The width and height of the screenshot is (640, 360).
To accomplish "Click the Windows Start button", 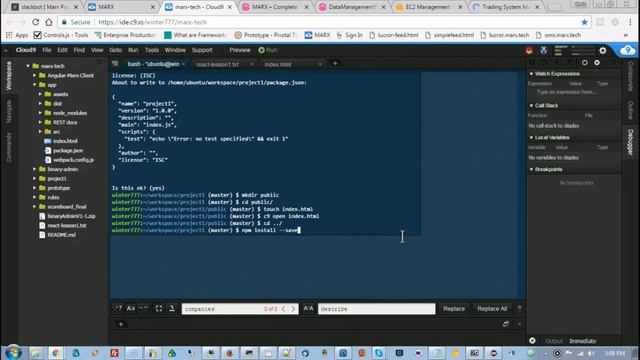I will tap(13, 353).
